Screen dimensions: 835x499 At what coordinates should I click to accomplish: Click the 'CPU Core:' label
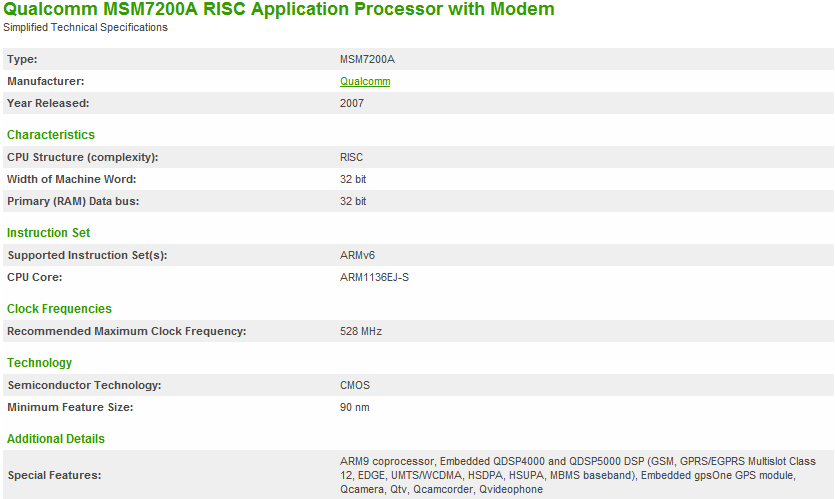click(x=35, y=277)
